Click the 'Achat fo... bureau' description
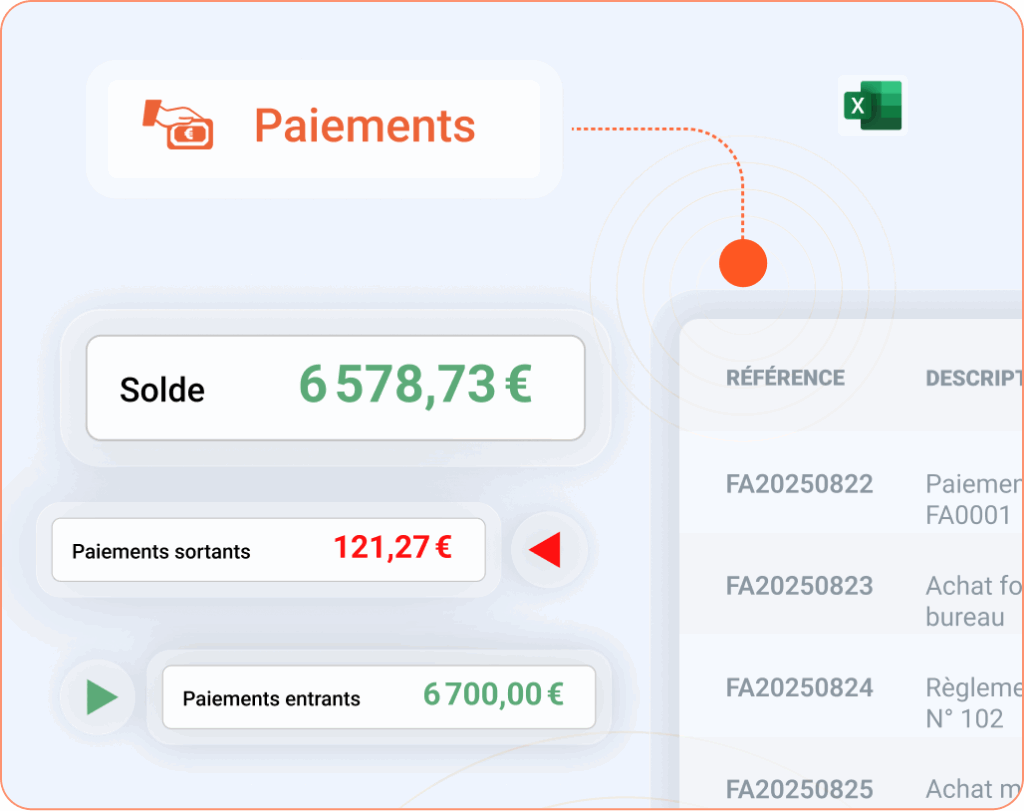Image resolution: width=1024 pixels, height=811 pixels. coord(971,601)
